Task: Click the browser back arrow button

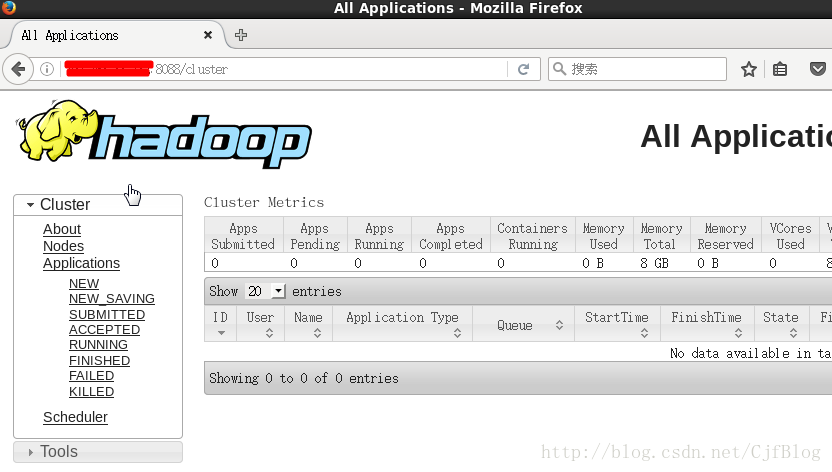Action: click(x=18, y=69)
